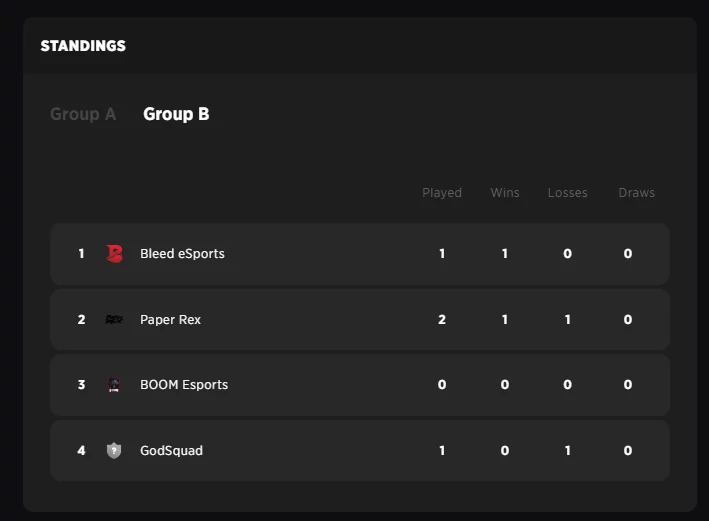The height and width of the screenshot is (521, 709).
Task: Click the Losses column header
Action: tap(568, 193)
